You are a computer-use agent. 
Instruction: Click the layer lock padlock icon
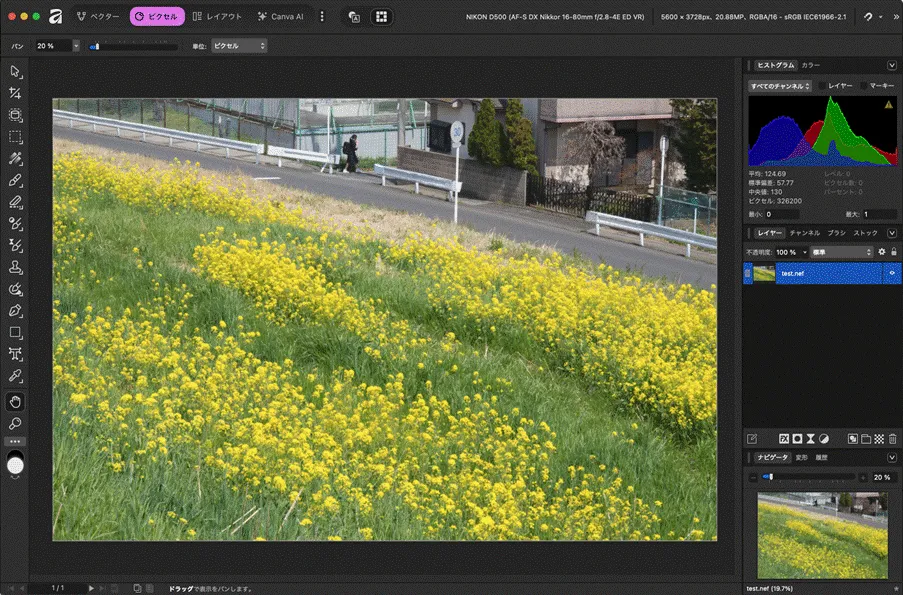pos(893,252)
